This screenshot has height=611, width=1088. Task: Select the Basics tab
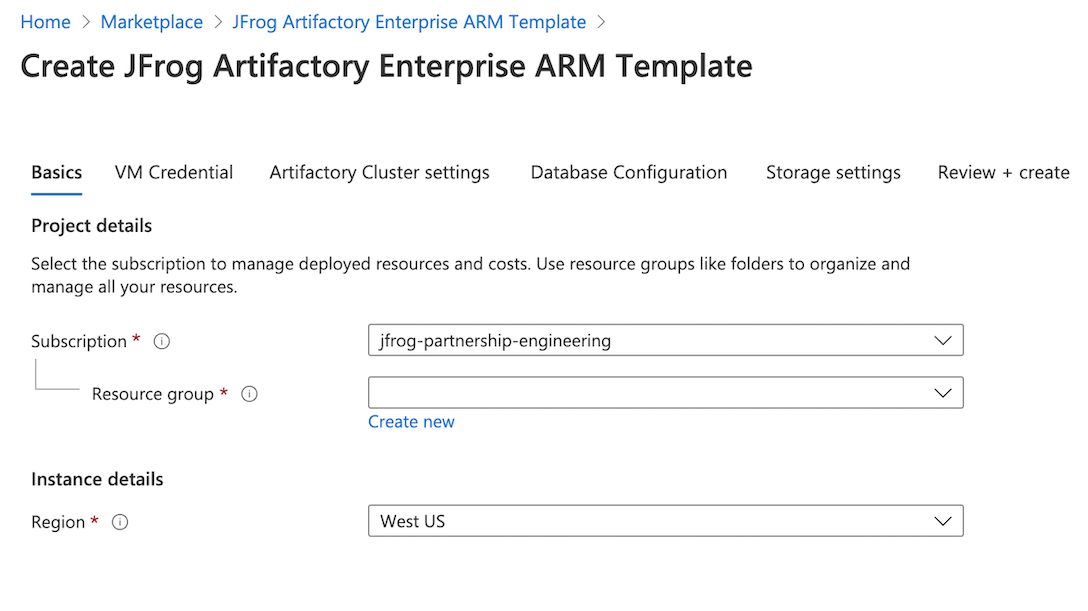click(x=57, y=172)
